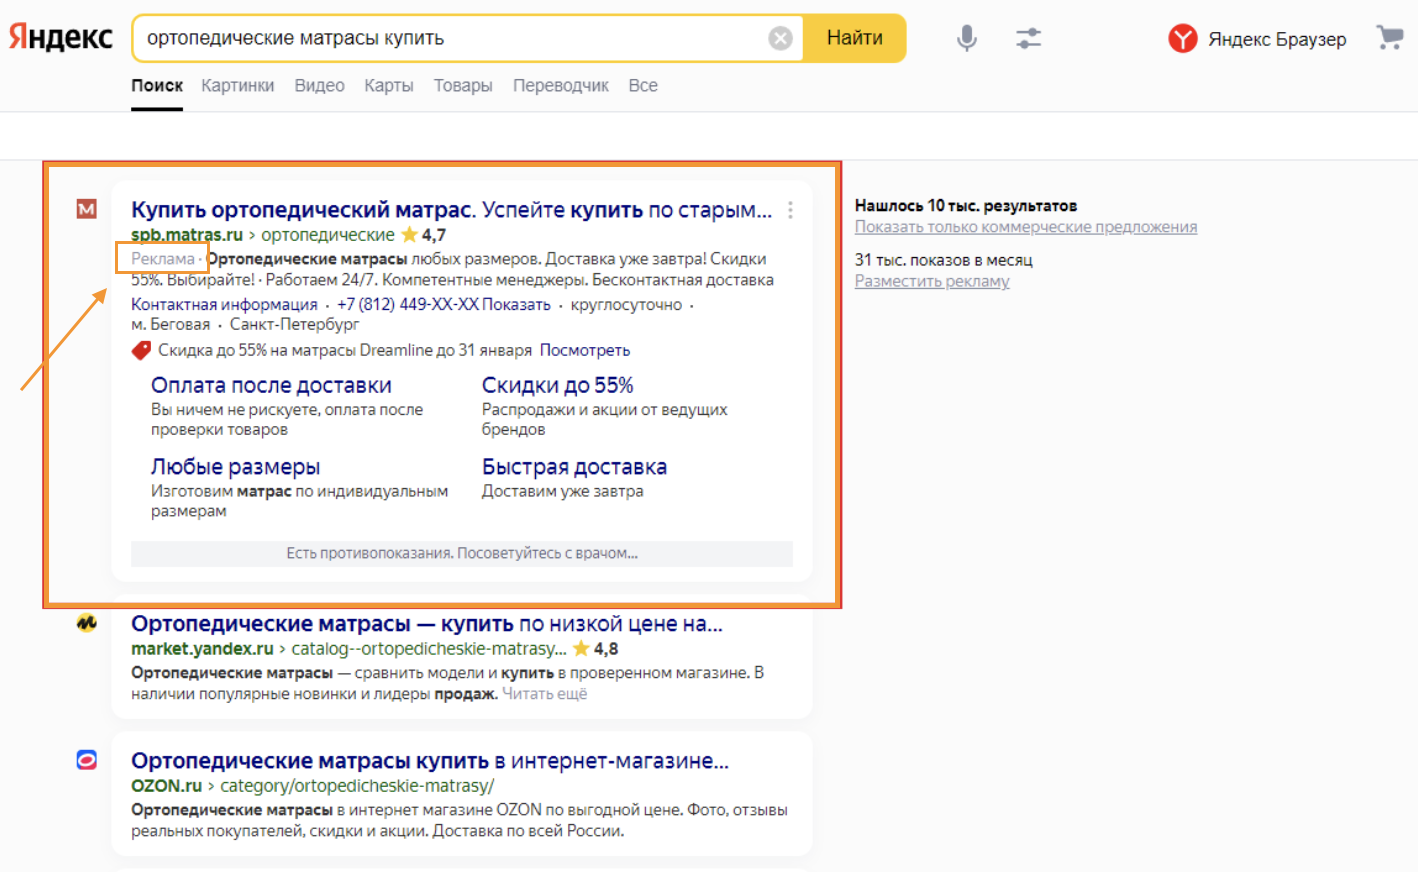Click 'Нашлось 10 тыс. результатов' text

[966, 206]
